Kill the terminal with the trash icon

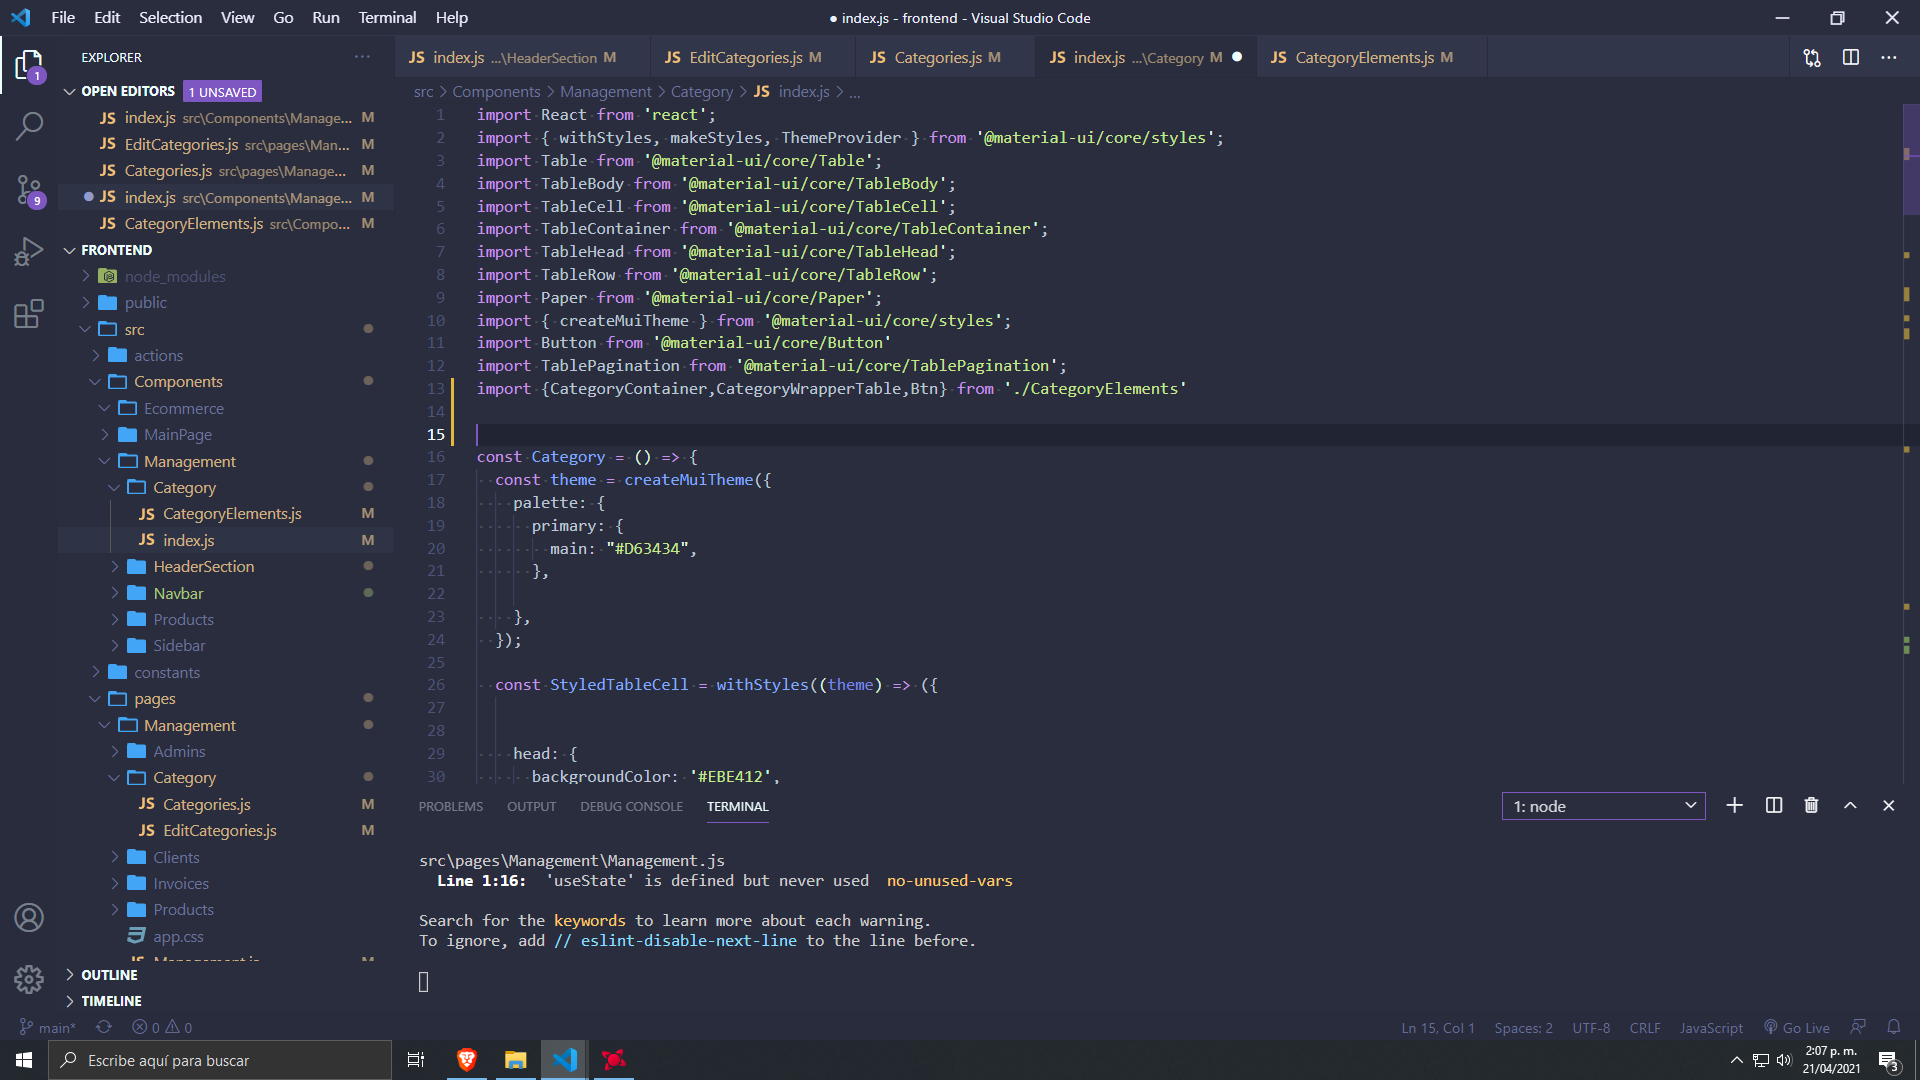[x=1810, y=805]
